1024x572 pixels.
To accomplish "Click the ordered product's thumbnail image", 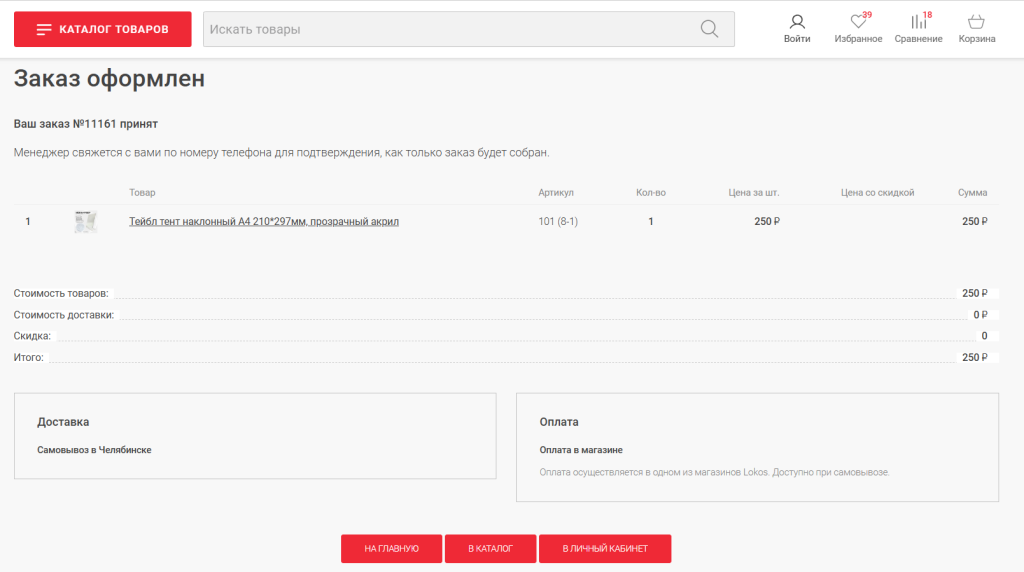I will tap(86, 222).
